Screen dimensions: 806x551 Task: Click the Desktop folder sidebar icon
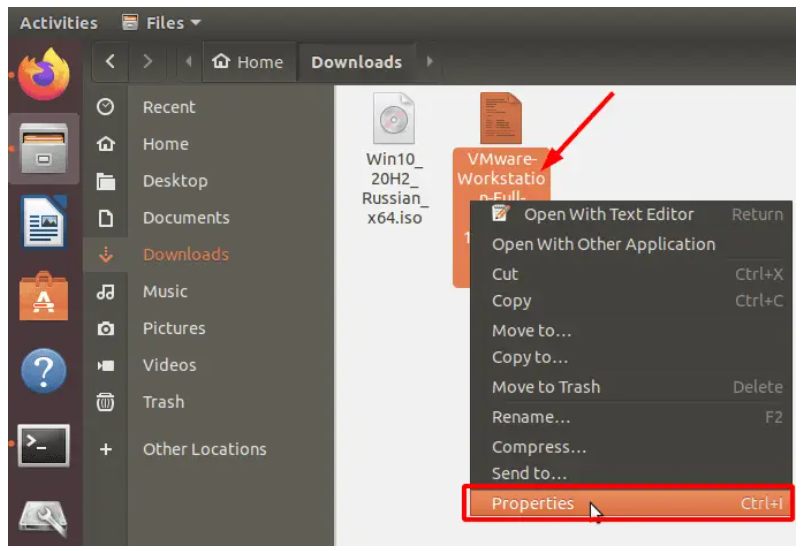[x=105, y=181]
